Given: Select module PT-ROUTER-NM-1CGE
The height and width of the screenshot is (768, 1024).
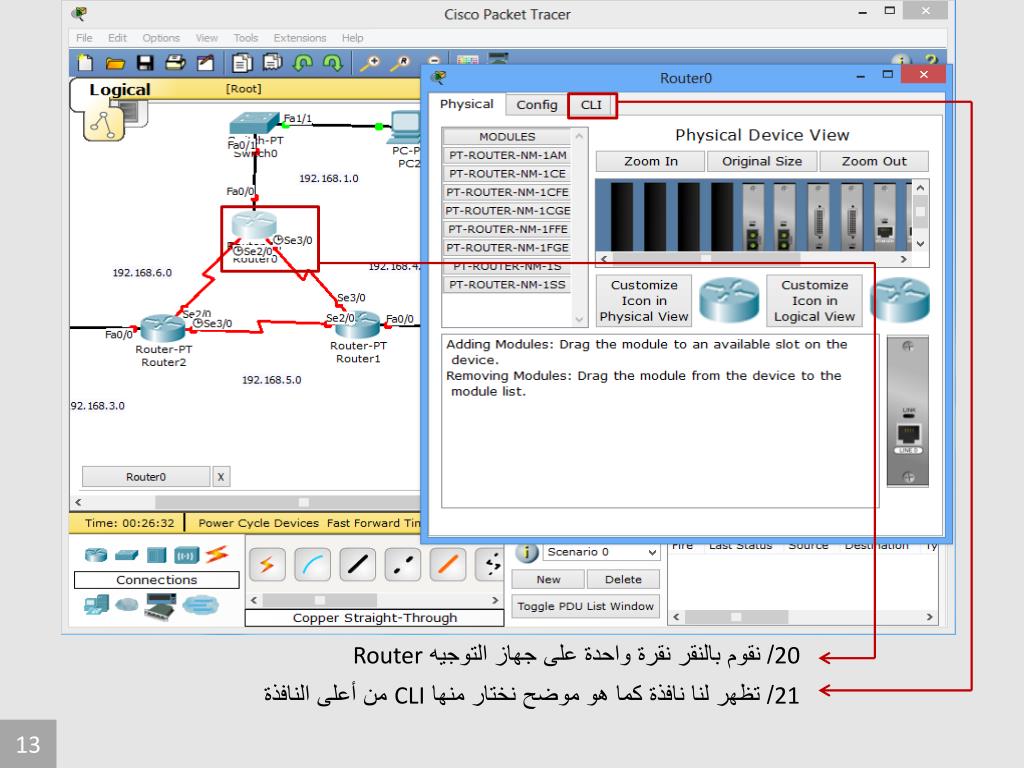Looking at the screenshot, I should pyautogui.click(x=507, y=211).
